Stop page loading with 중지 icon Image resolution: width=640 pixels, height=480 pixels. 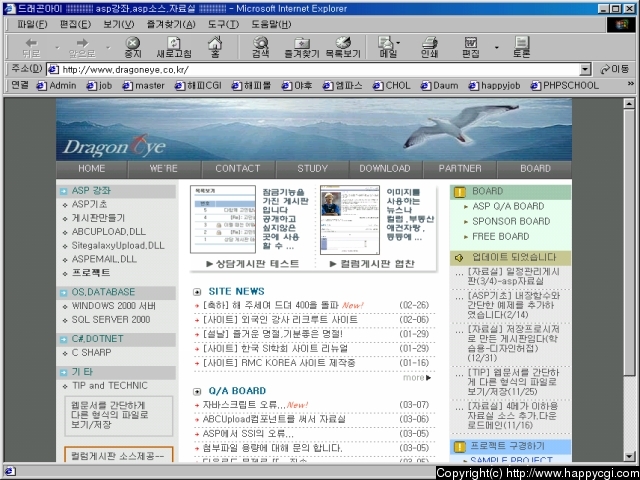133,47
